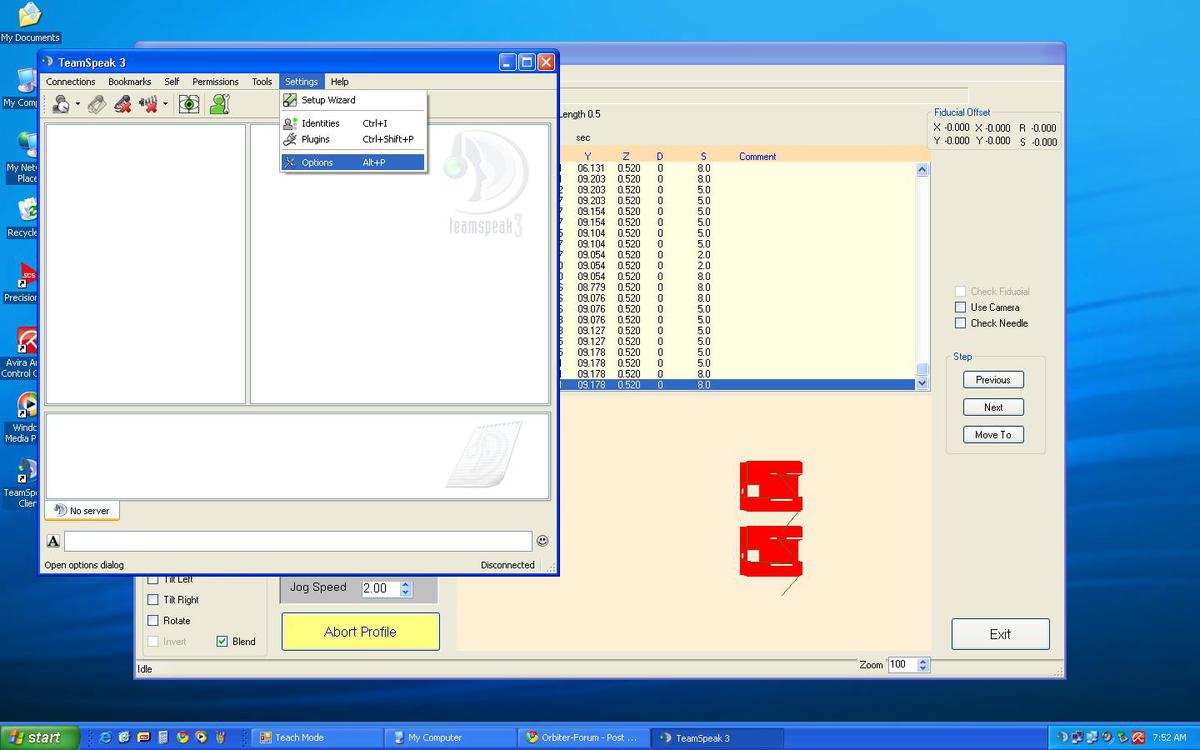Click the red-X microphone mute toolbar icon
This screenshot has width=1200, height=750.
[x=123, y=104]
